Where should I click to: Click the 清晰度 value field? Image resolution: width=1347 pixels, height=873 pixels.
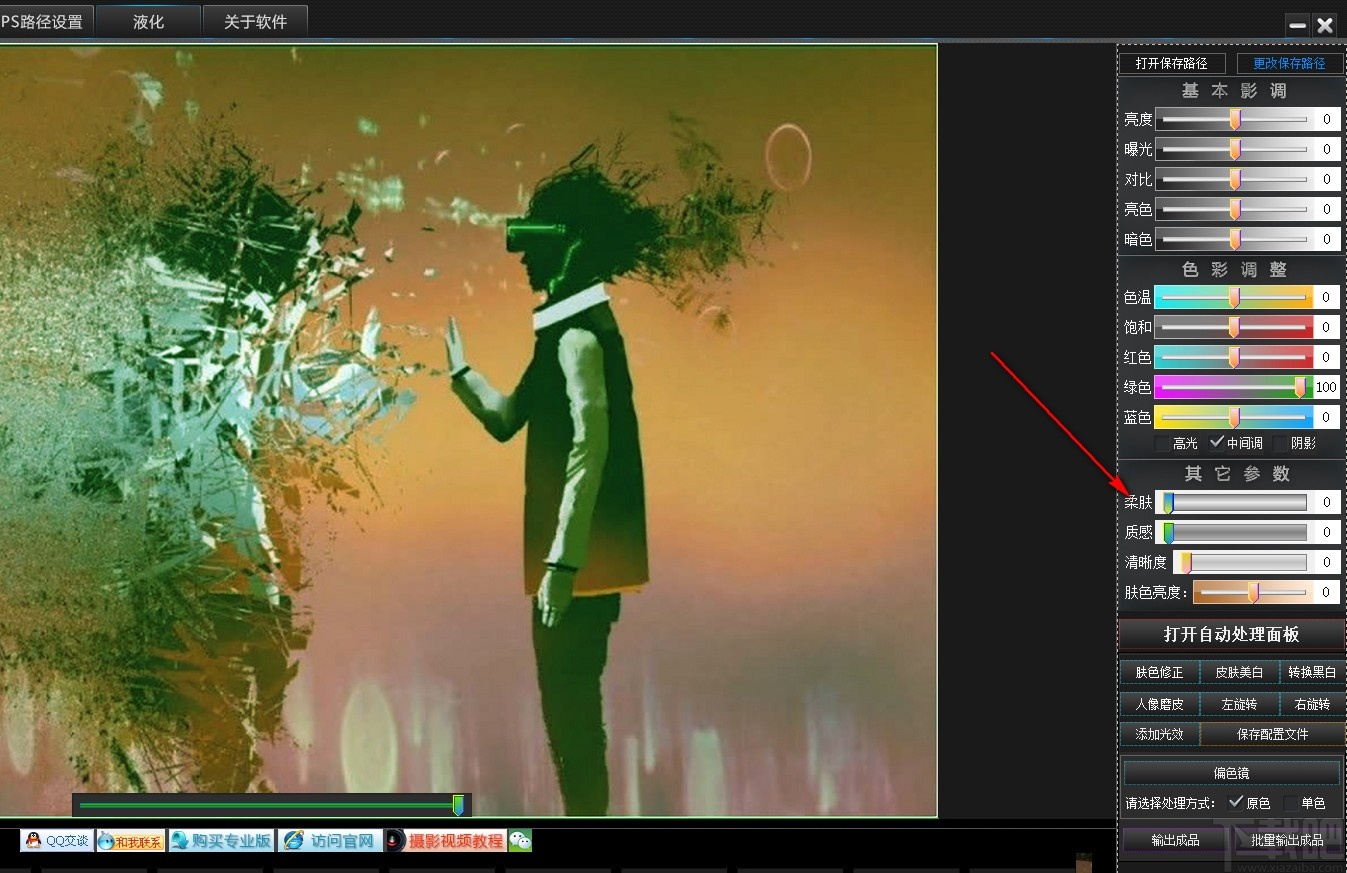1327,562
